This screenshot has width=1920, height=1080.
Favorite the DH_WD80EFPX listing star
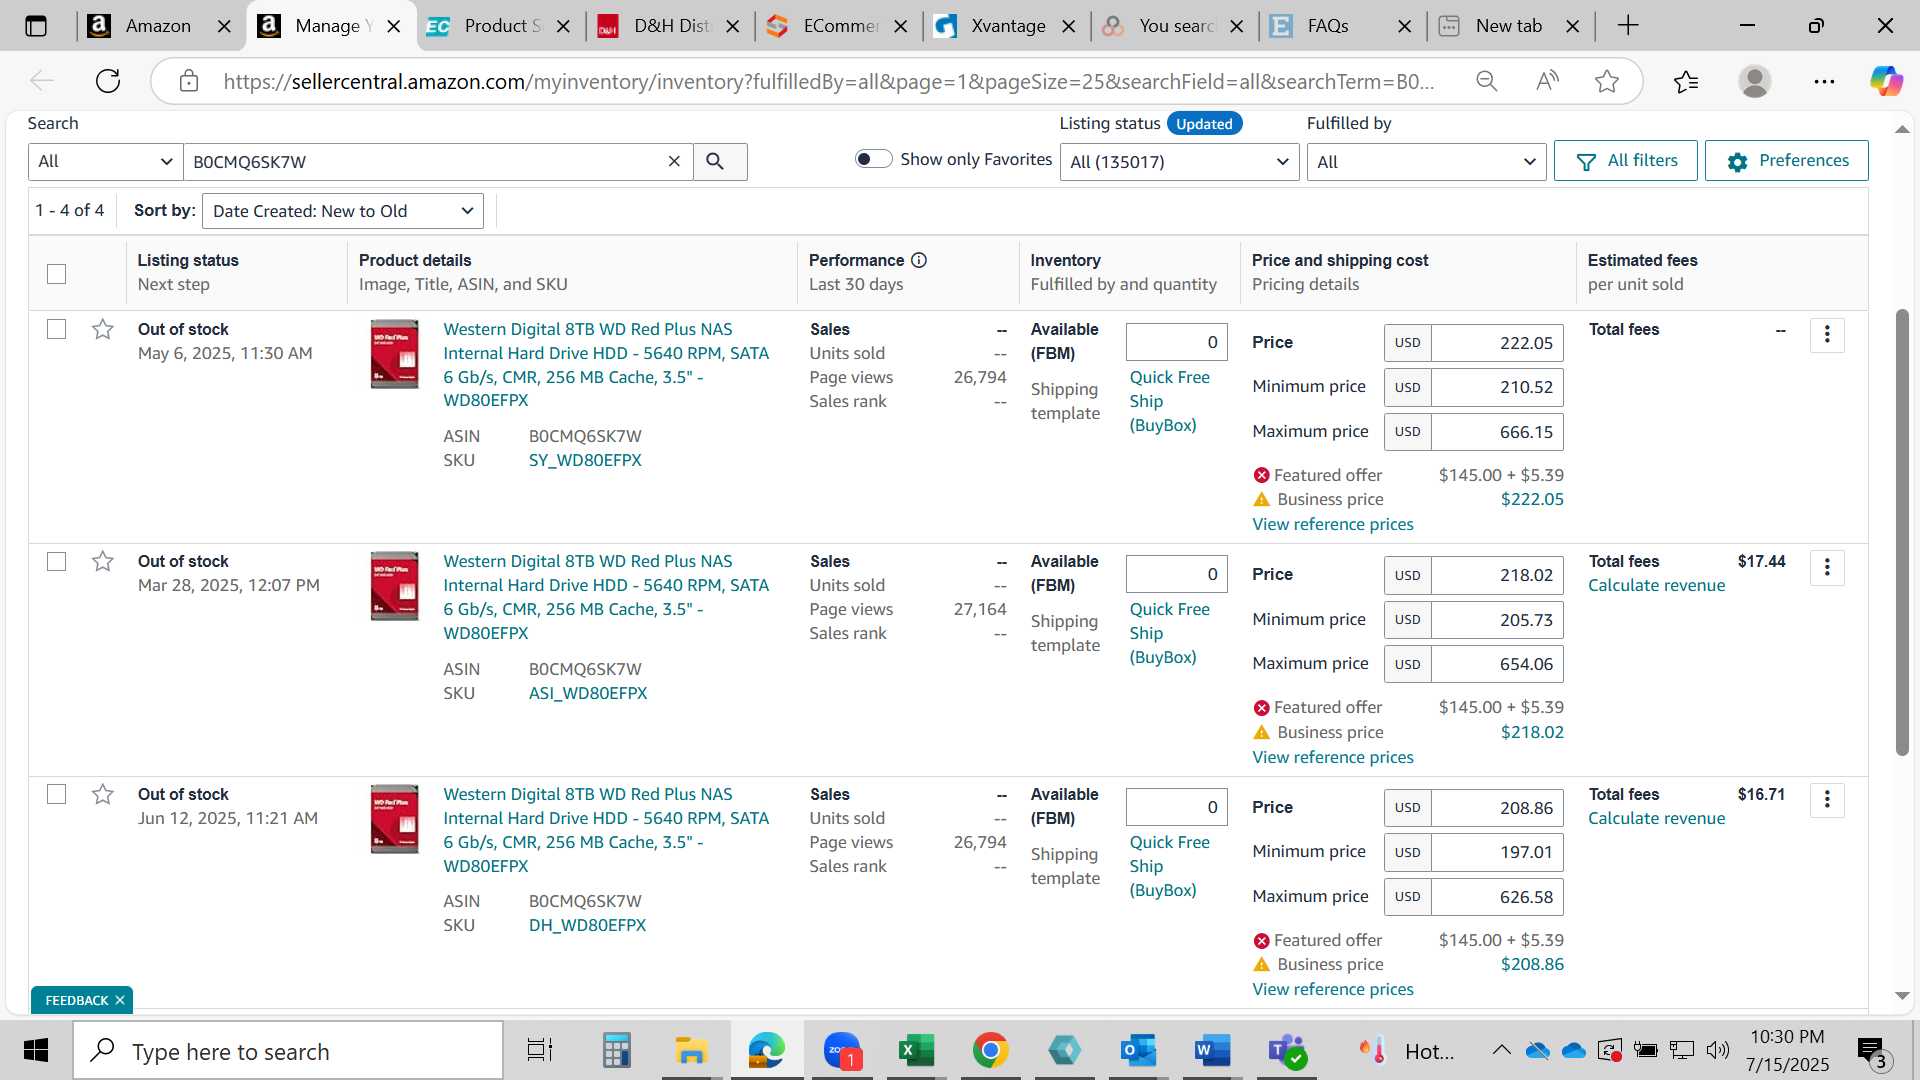click(102, 794)
